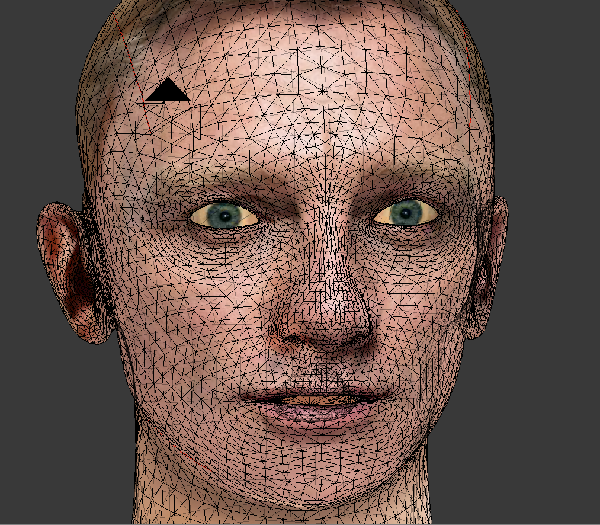Select the black filled triangle on forehead

click(x=168, y=90)
